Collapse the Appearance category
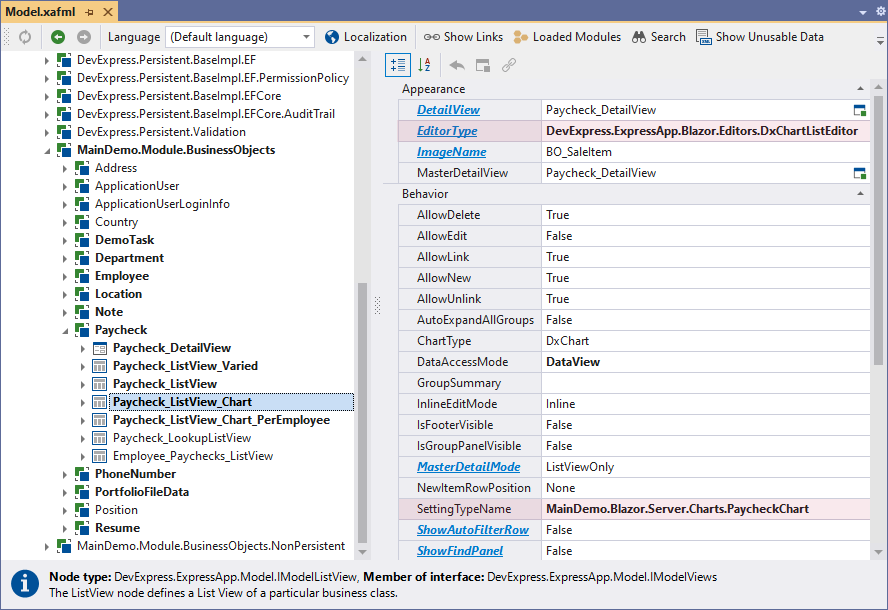This screenshot has width=888, height=610. [x=860, y=89]
